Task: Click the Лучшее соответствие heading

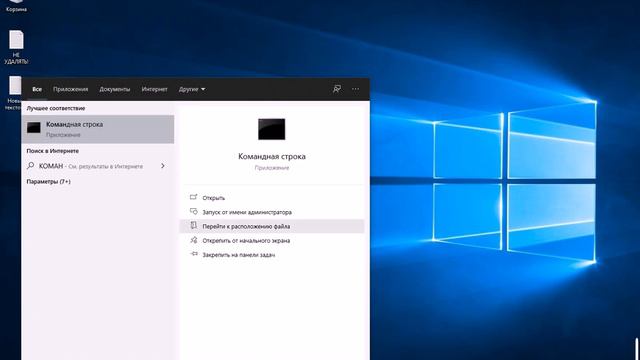Action: 56,108
